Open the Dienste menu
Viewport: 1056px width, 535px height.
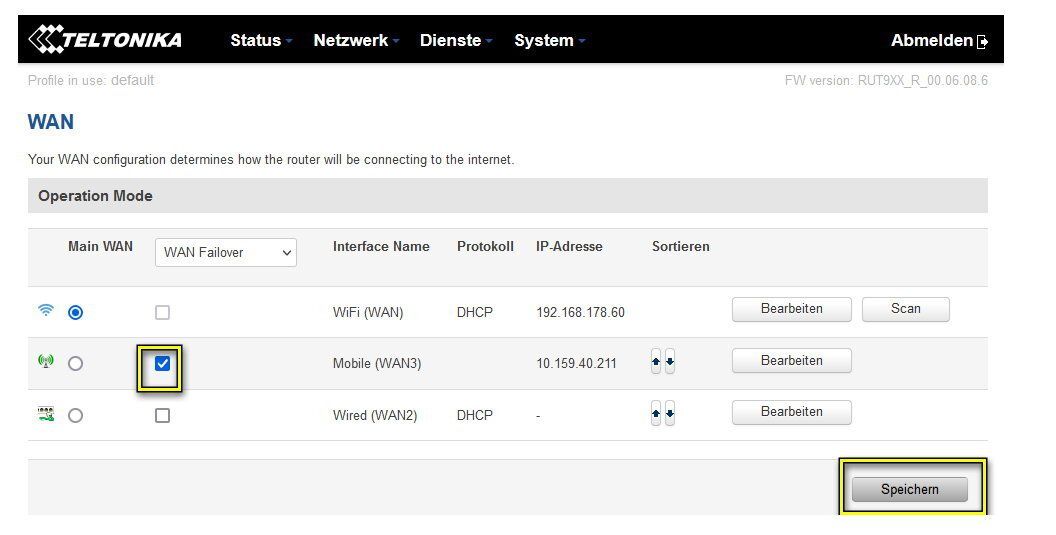456,41
